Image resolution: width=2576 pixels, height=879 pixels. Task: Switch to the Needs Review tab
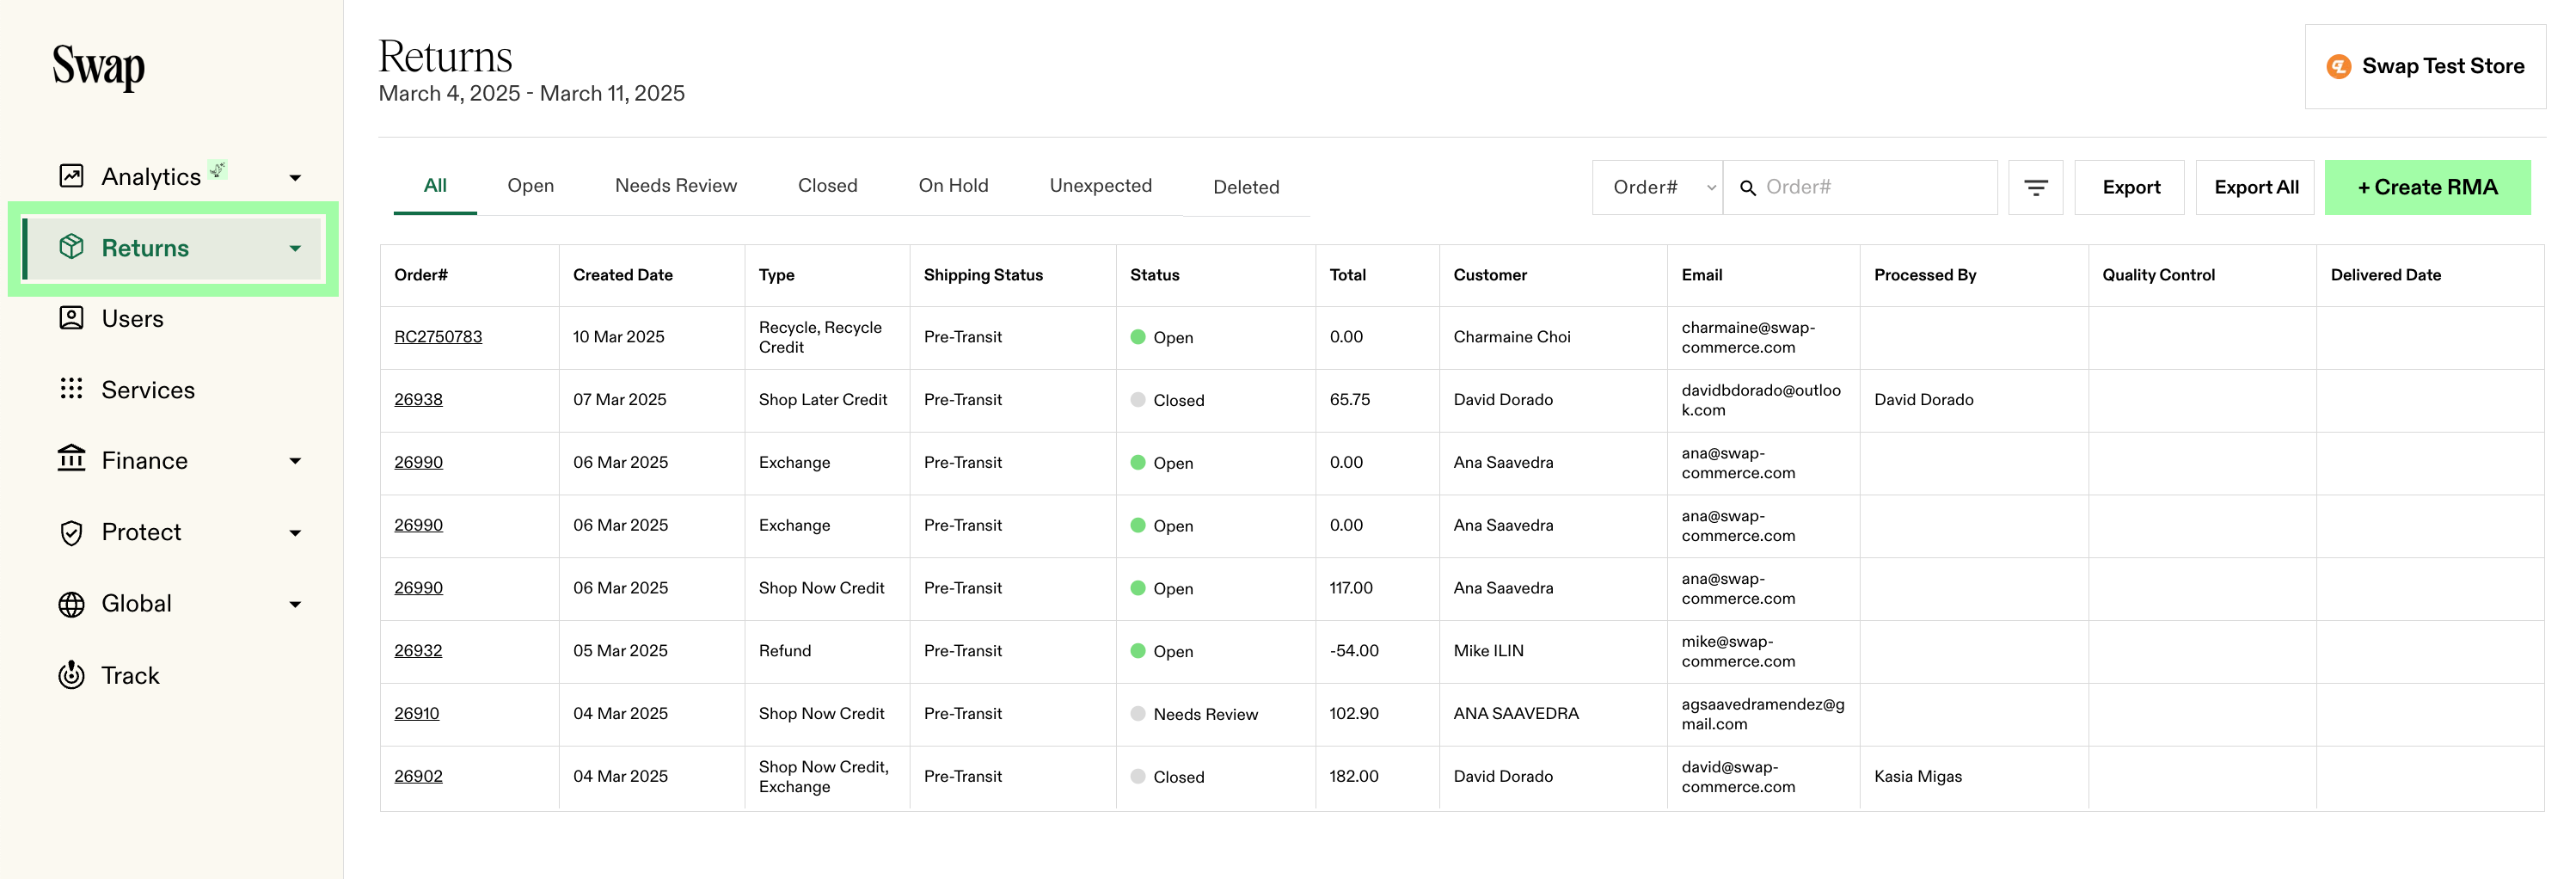(676, 186)
